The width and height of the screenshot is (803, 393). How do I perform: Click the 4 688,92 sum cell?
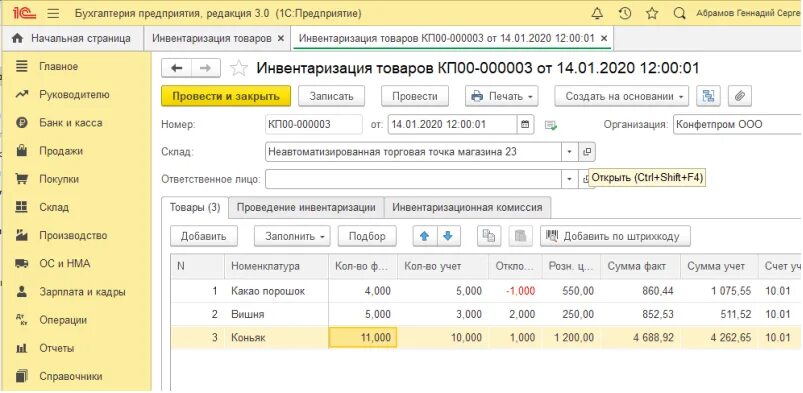(640, 337)
